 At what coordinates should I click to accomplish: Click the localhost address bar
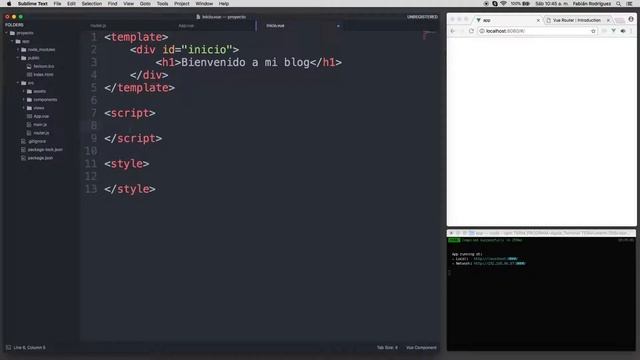click(x=537, y=31)
